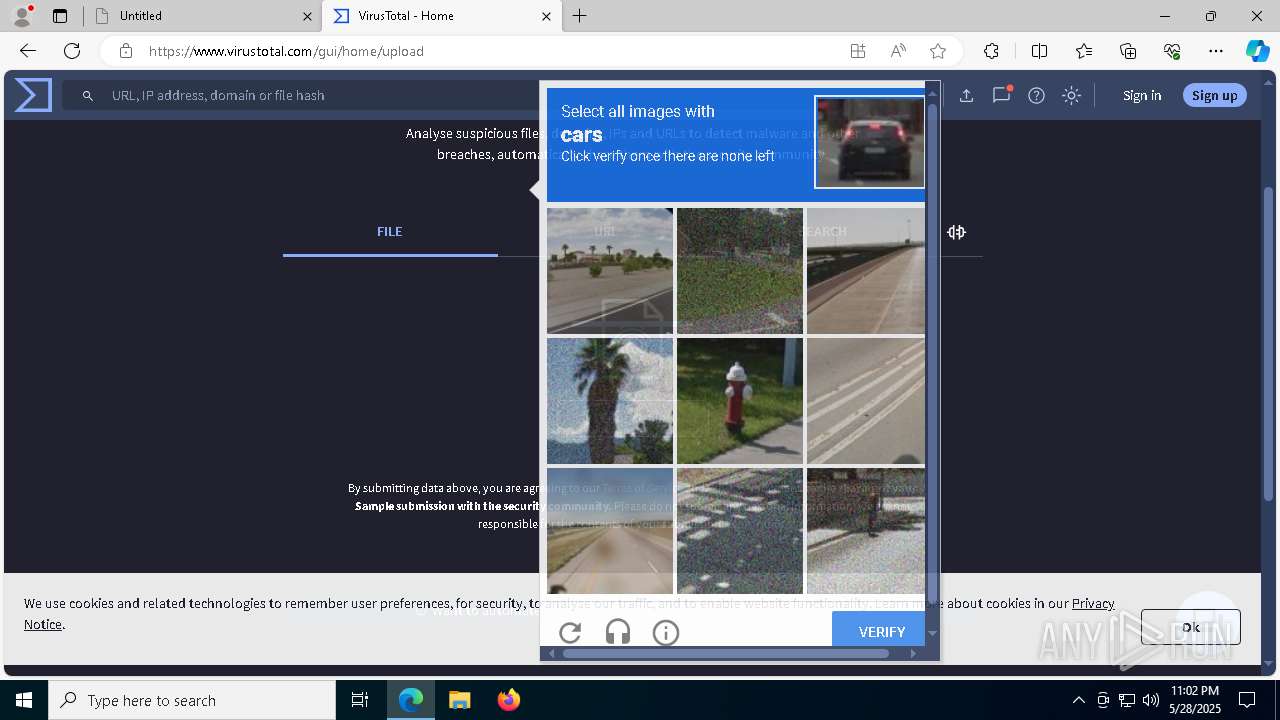Close the VirusTotal - Home tab
This screenshot has width=1280, height=720.
click(x=546, y=16)
